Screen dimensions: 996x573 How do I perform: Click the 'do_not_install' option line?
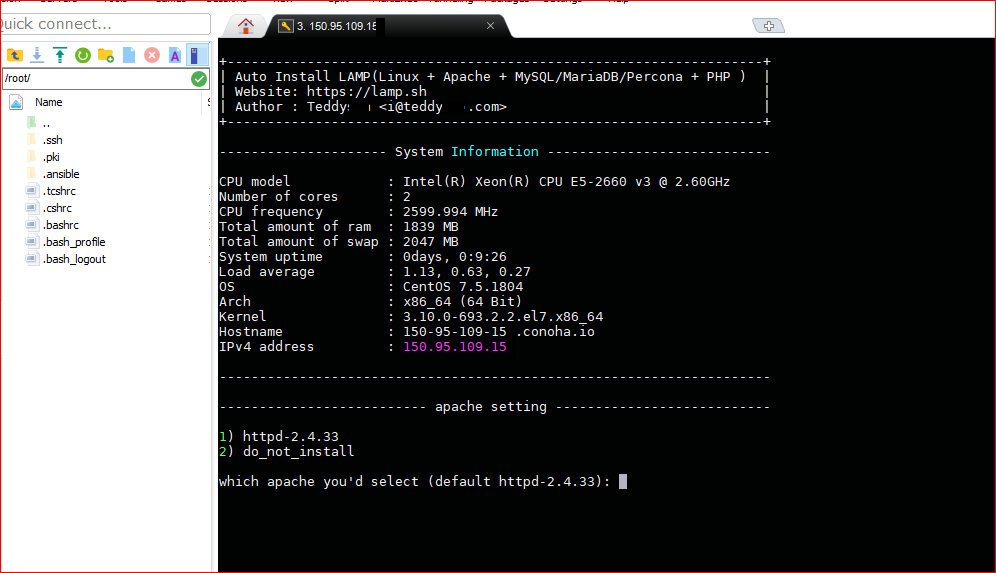point(298,452)
